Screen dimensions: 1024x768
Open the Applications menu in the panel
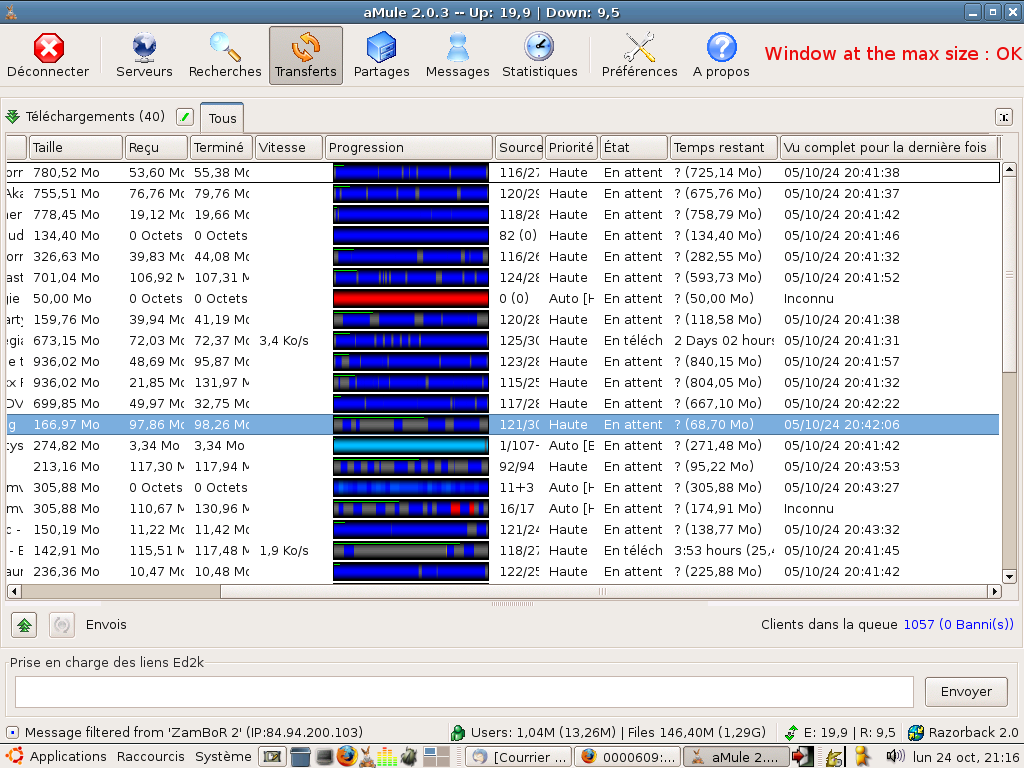click(x=67, y=757)
